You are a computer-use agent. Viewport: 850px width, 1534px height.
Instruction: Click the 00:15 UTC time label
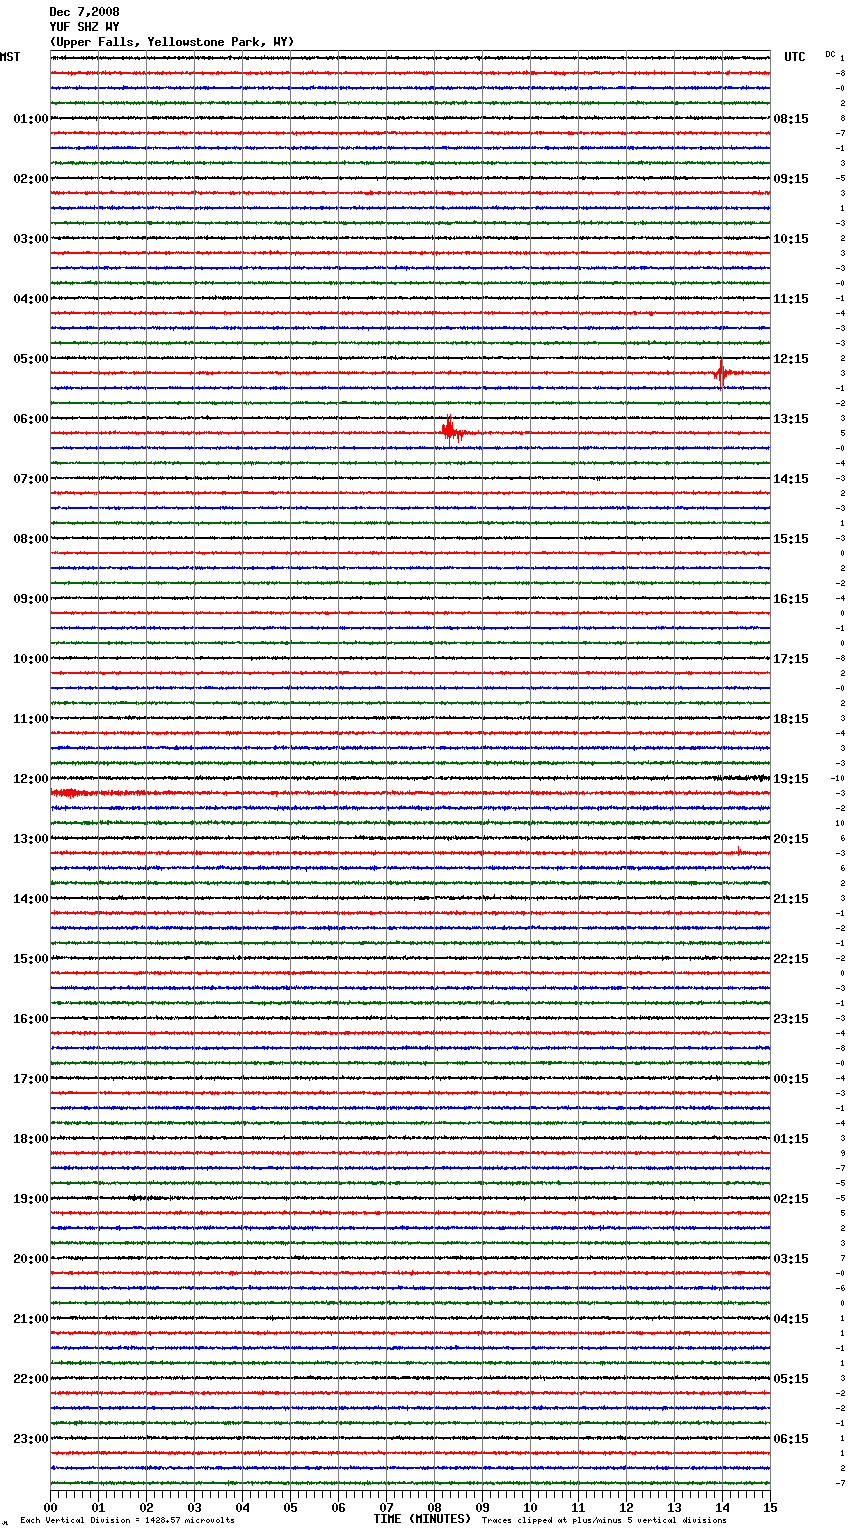(x=791, y=1079)
